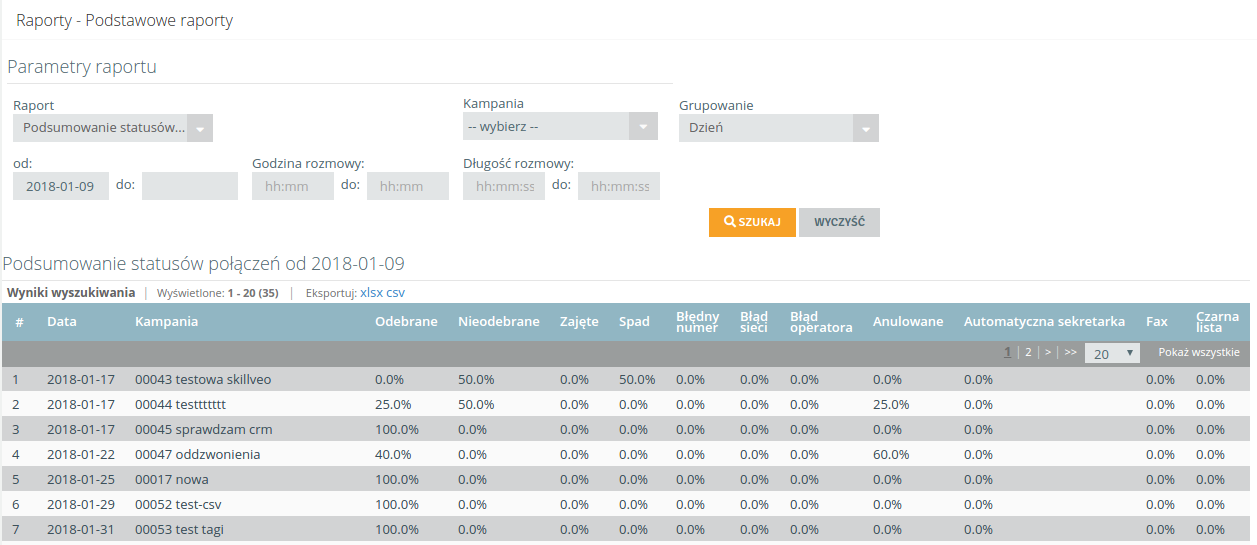
Task: Sort by Zajęte column header
Action: [x=579, y=322]
